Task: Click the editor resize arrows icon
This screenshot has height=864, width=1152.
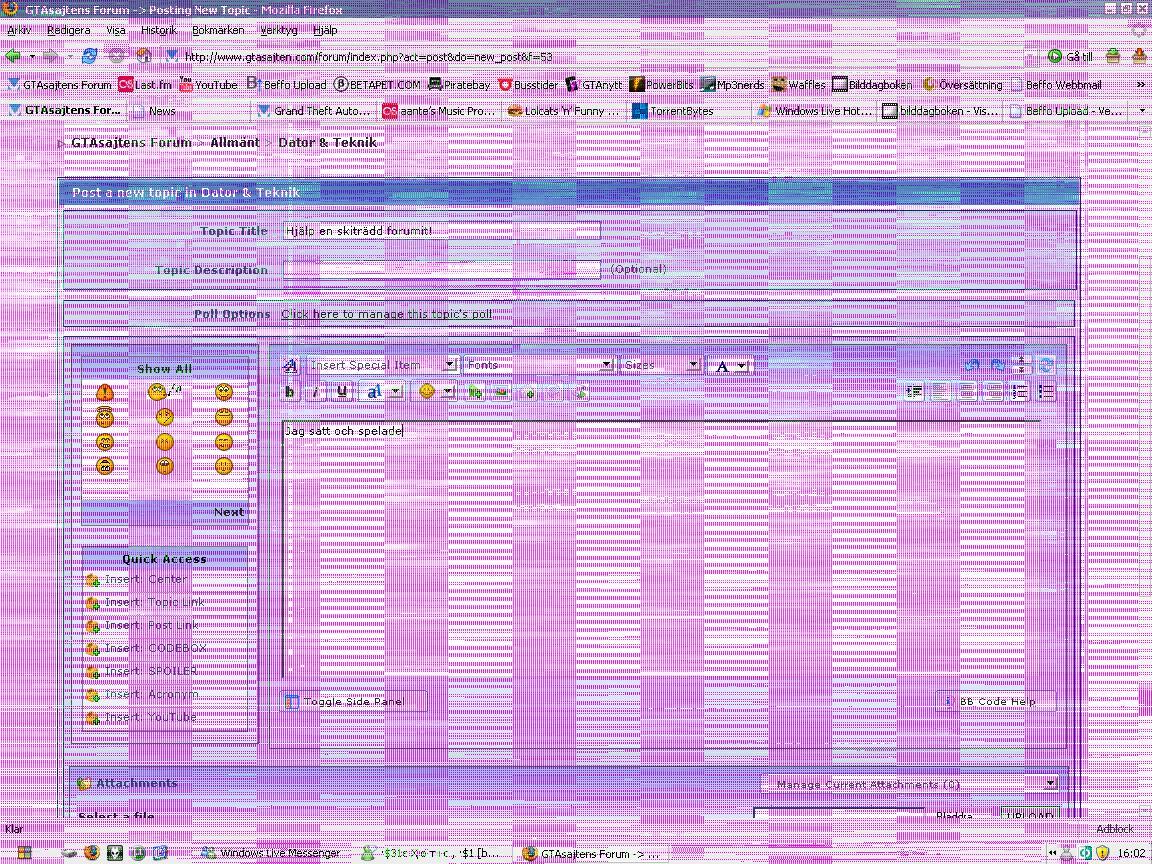Action: 1021,365
